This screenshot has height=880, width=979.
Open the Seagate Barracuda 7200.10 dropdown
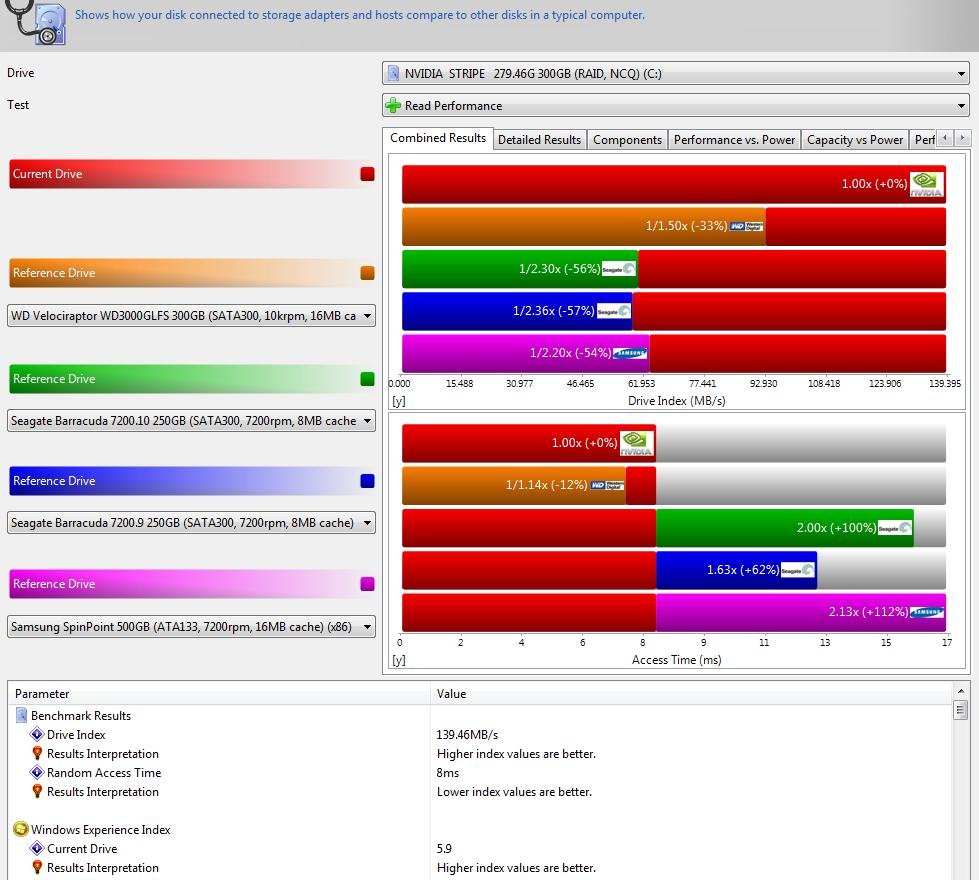click(191, 421)
